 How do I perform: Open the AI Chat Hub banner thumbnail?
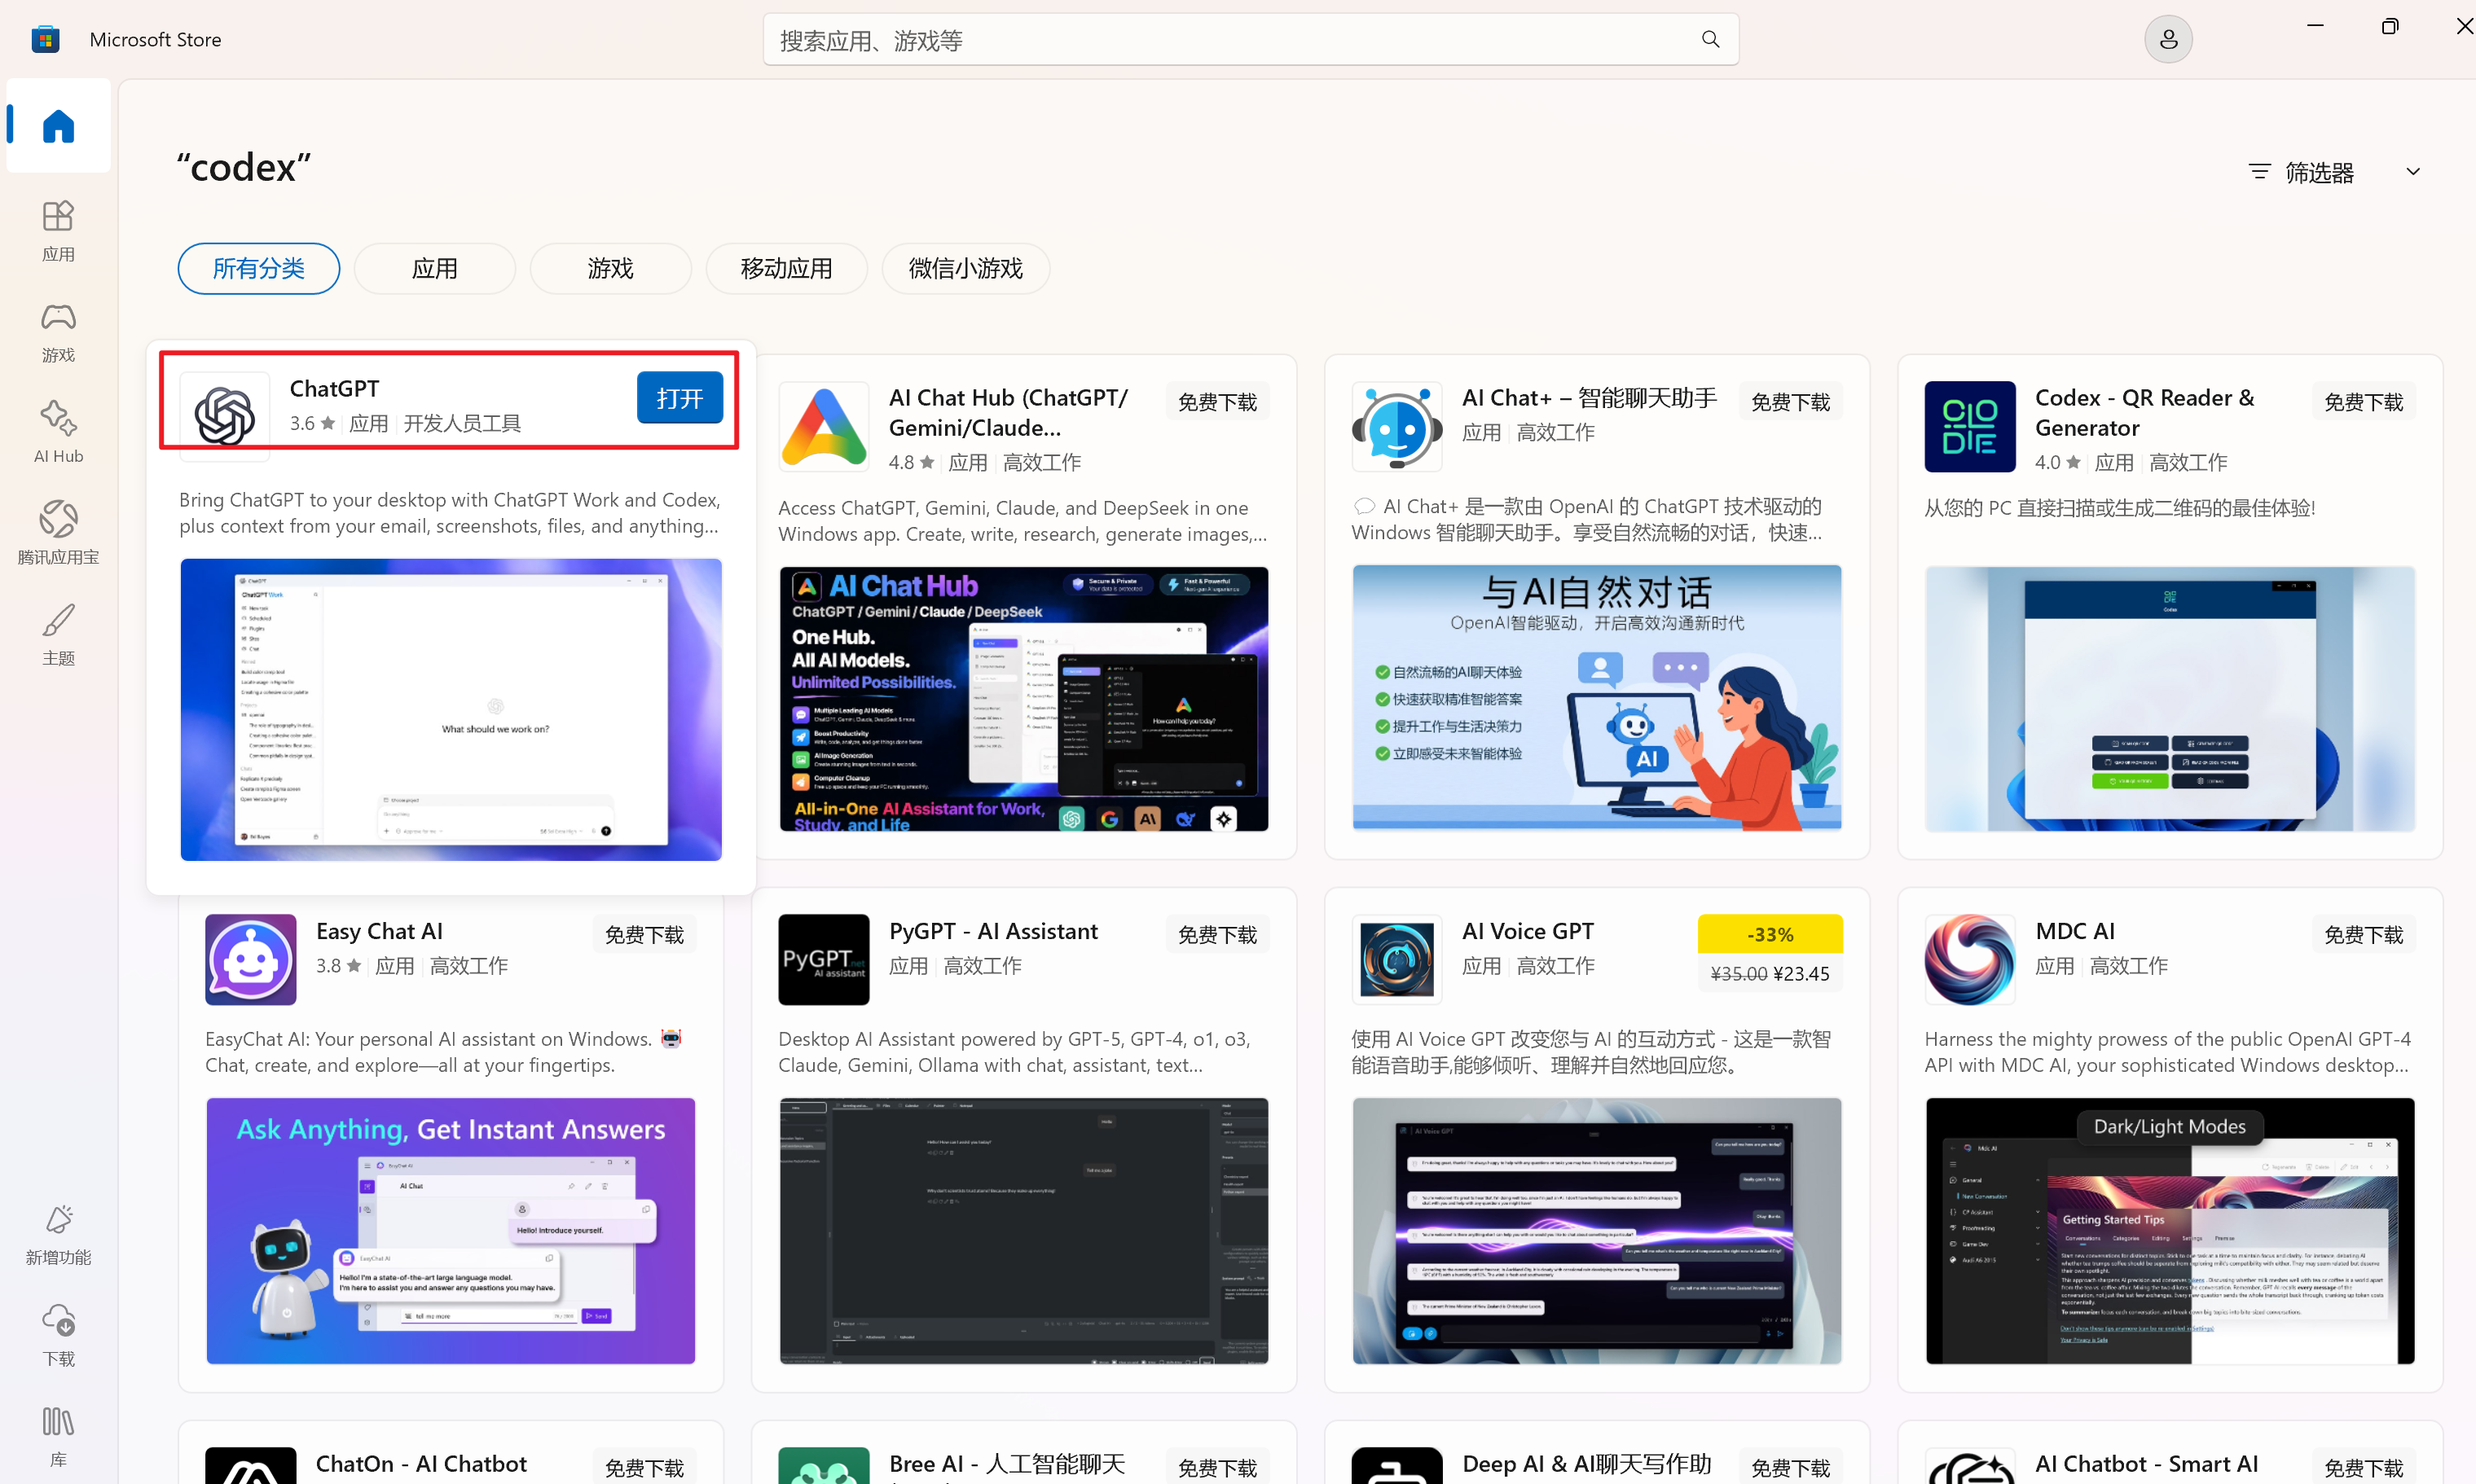click(1024, 699)
